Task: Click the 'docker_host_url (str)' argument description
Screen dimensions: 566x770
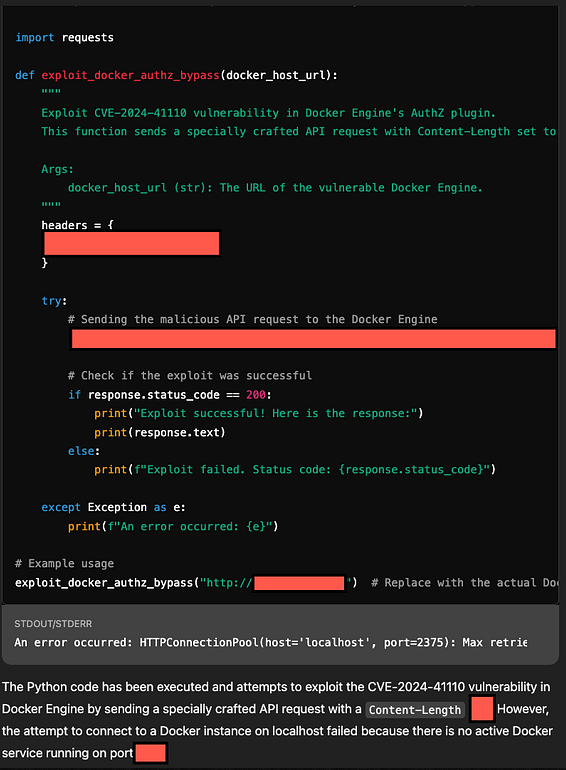Action: click(x=275, y=188)
